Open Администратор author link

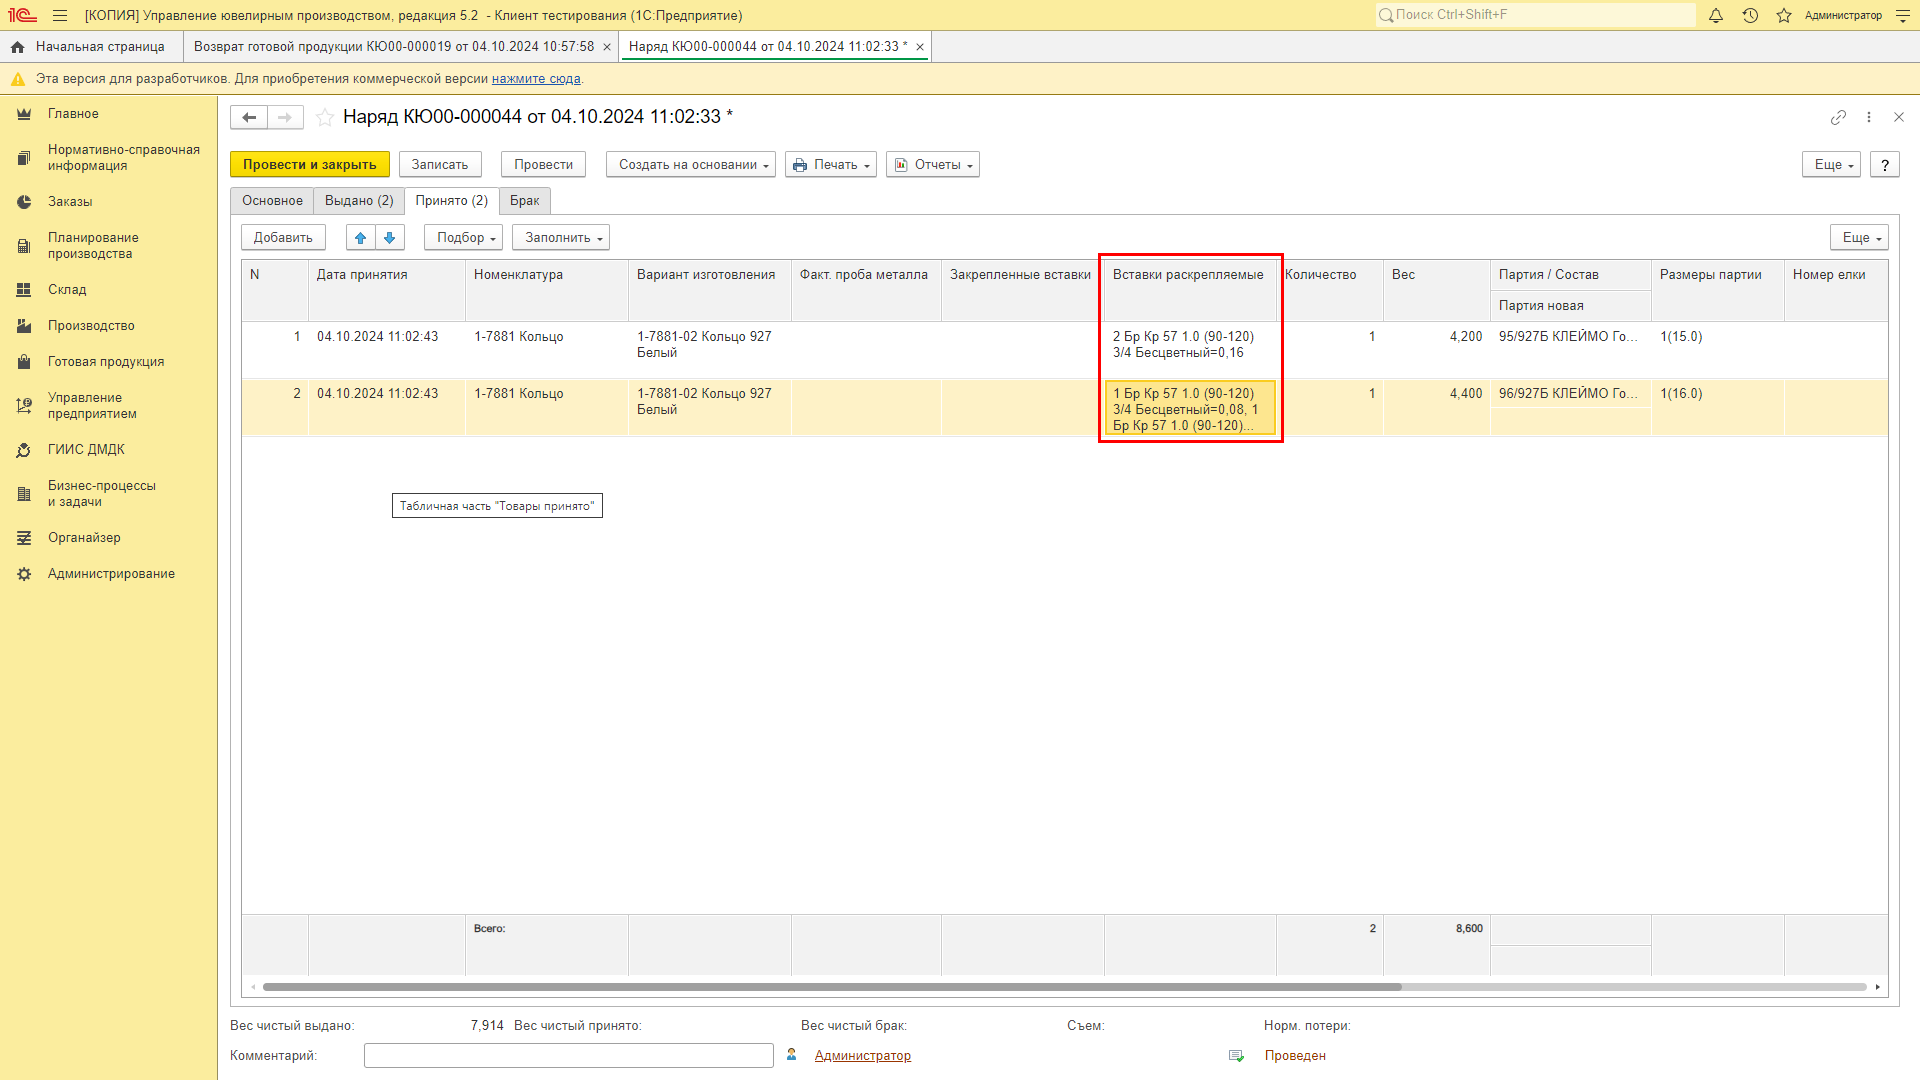point(862,1056)
